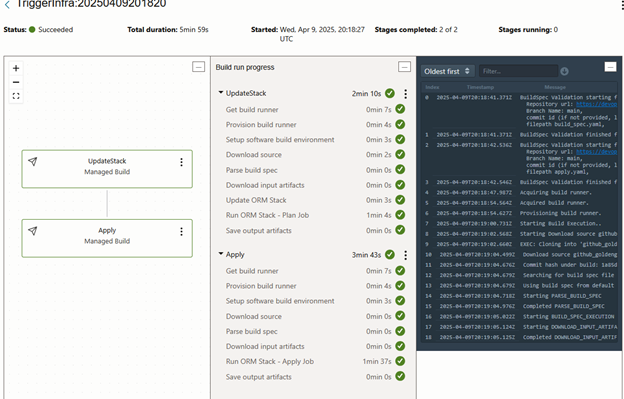Minimize the pipeline diagram panel

coord(199,67)
